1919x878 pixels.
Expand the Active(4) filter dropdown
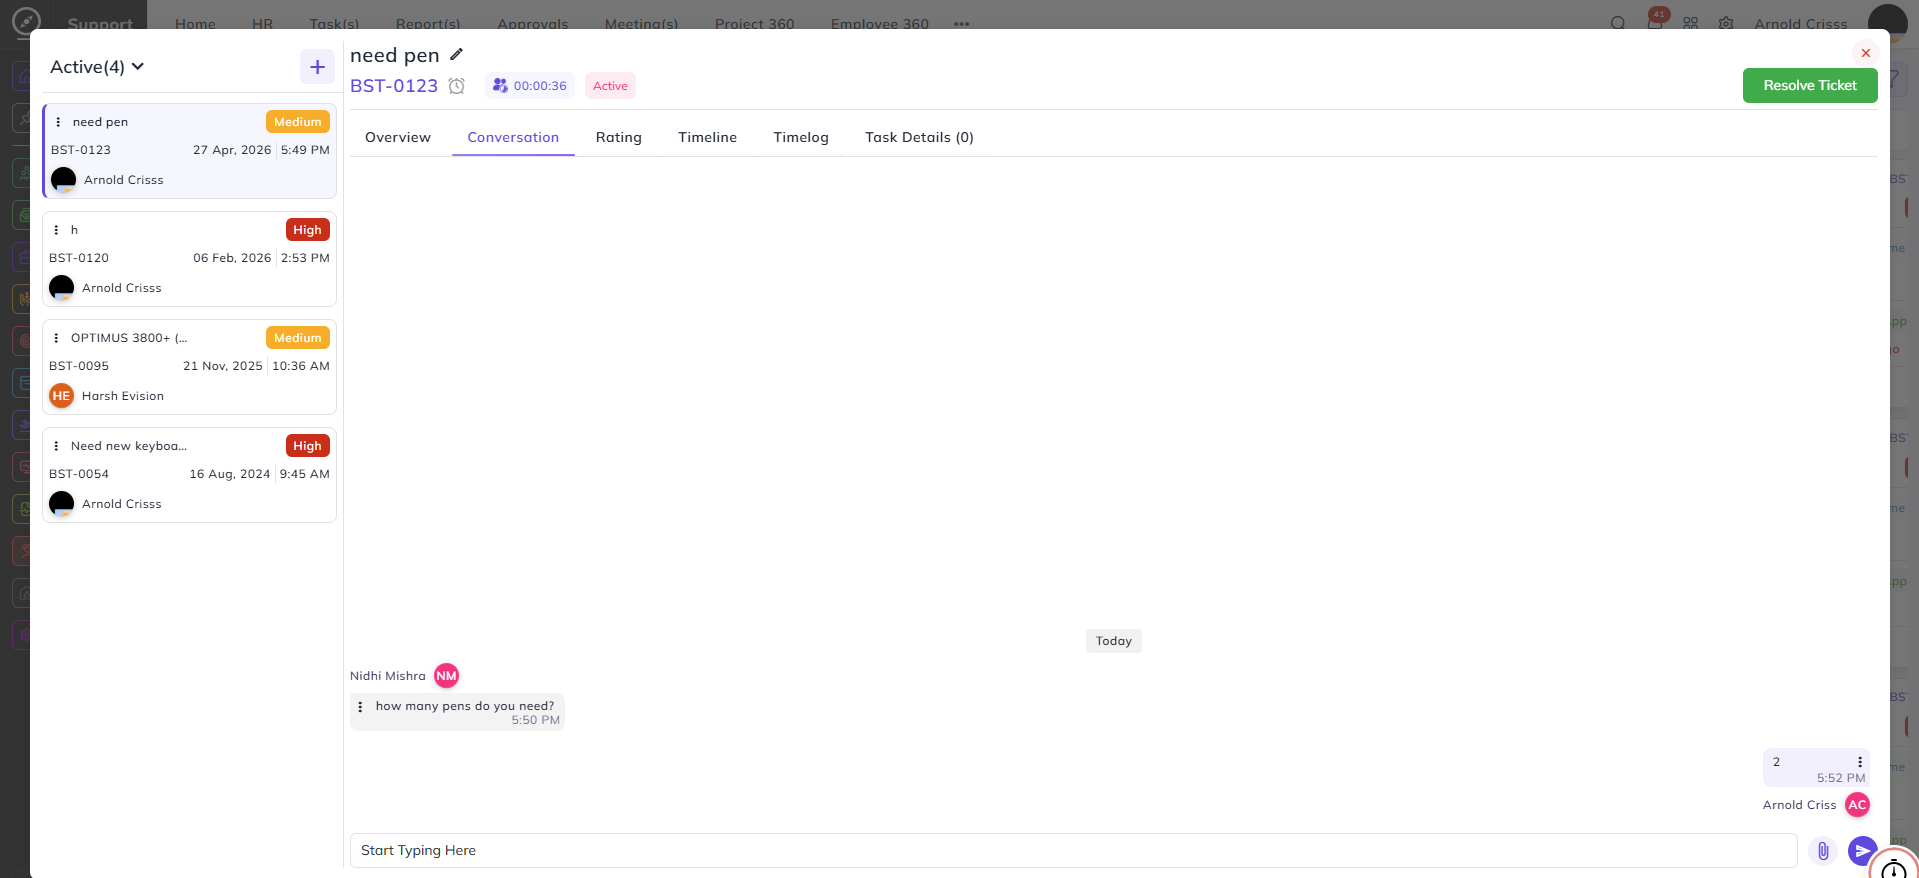[x=97, y=67]
